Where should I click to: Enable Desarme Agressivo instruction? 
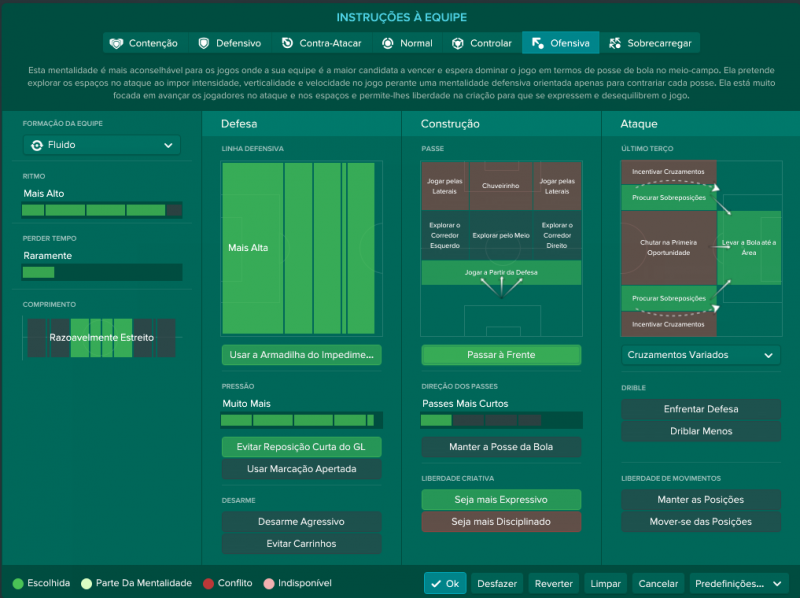pyautogui.click(x=301, y=522)
